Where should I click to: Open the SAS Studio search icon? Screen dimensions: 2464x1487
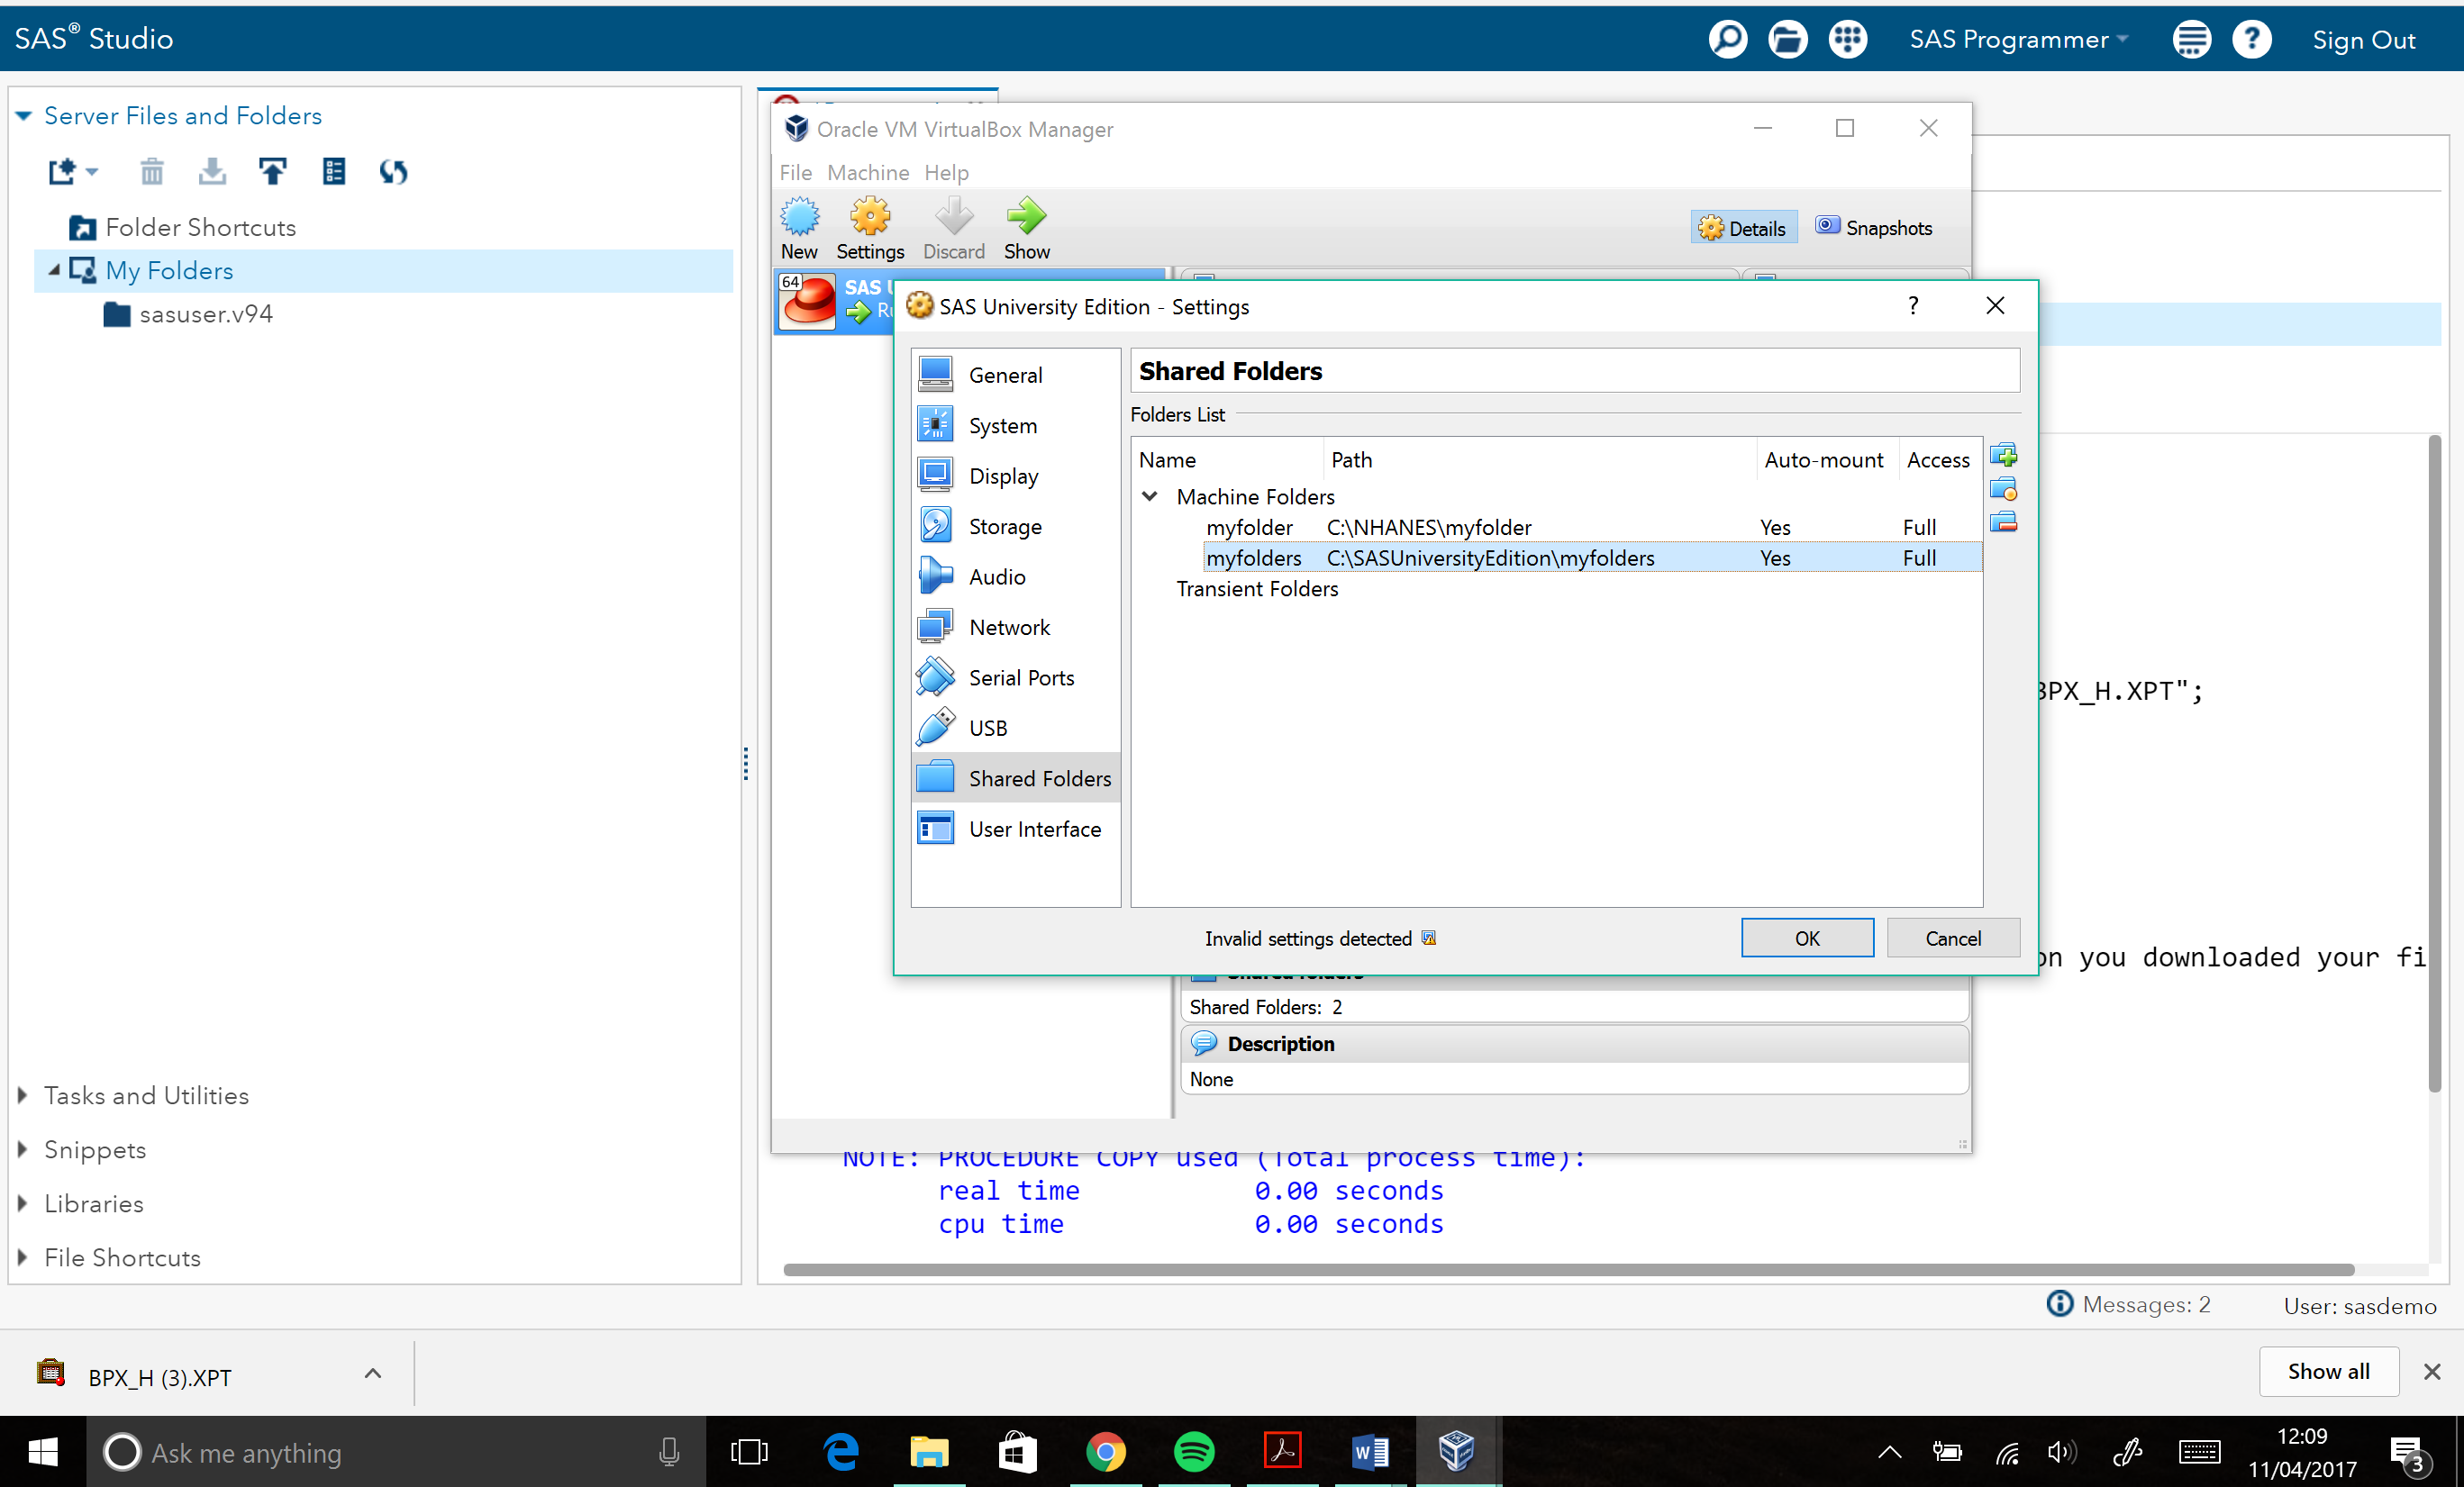tap(1727, 39)
